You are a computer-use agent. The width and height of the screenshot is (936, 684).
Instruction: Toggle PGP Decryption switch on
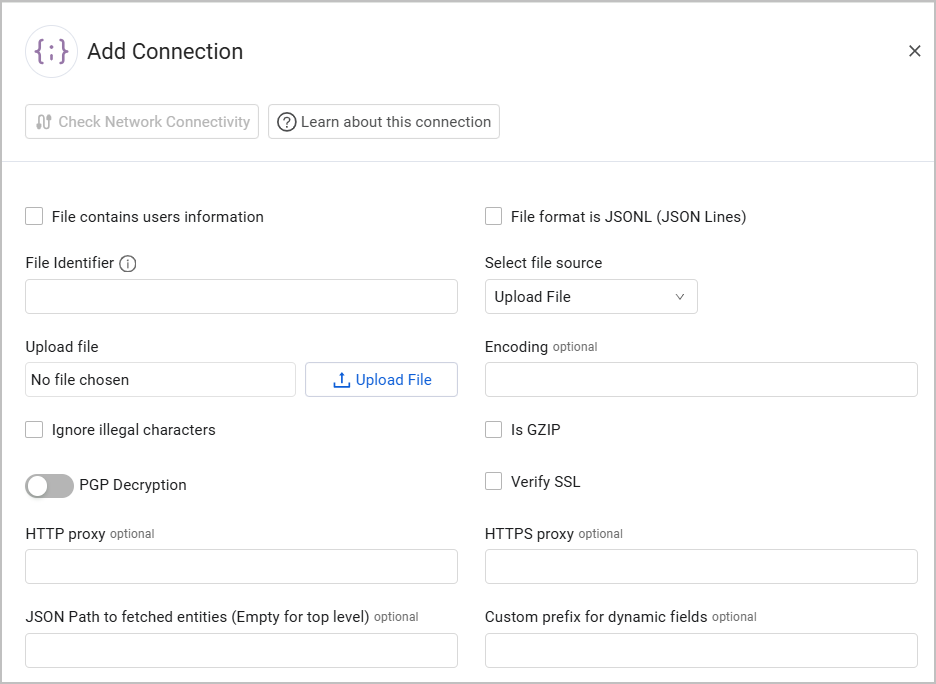[x=50, y=486]
